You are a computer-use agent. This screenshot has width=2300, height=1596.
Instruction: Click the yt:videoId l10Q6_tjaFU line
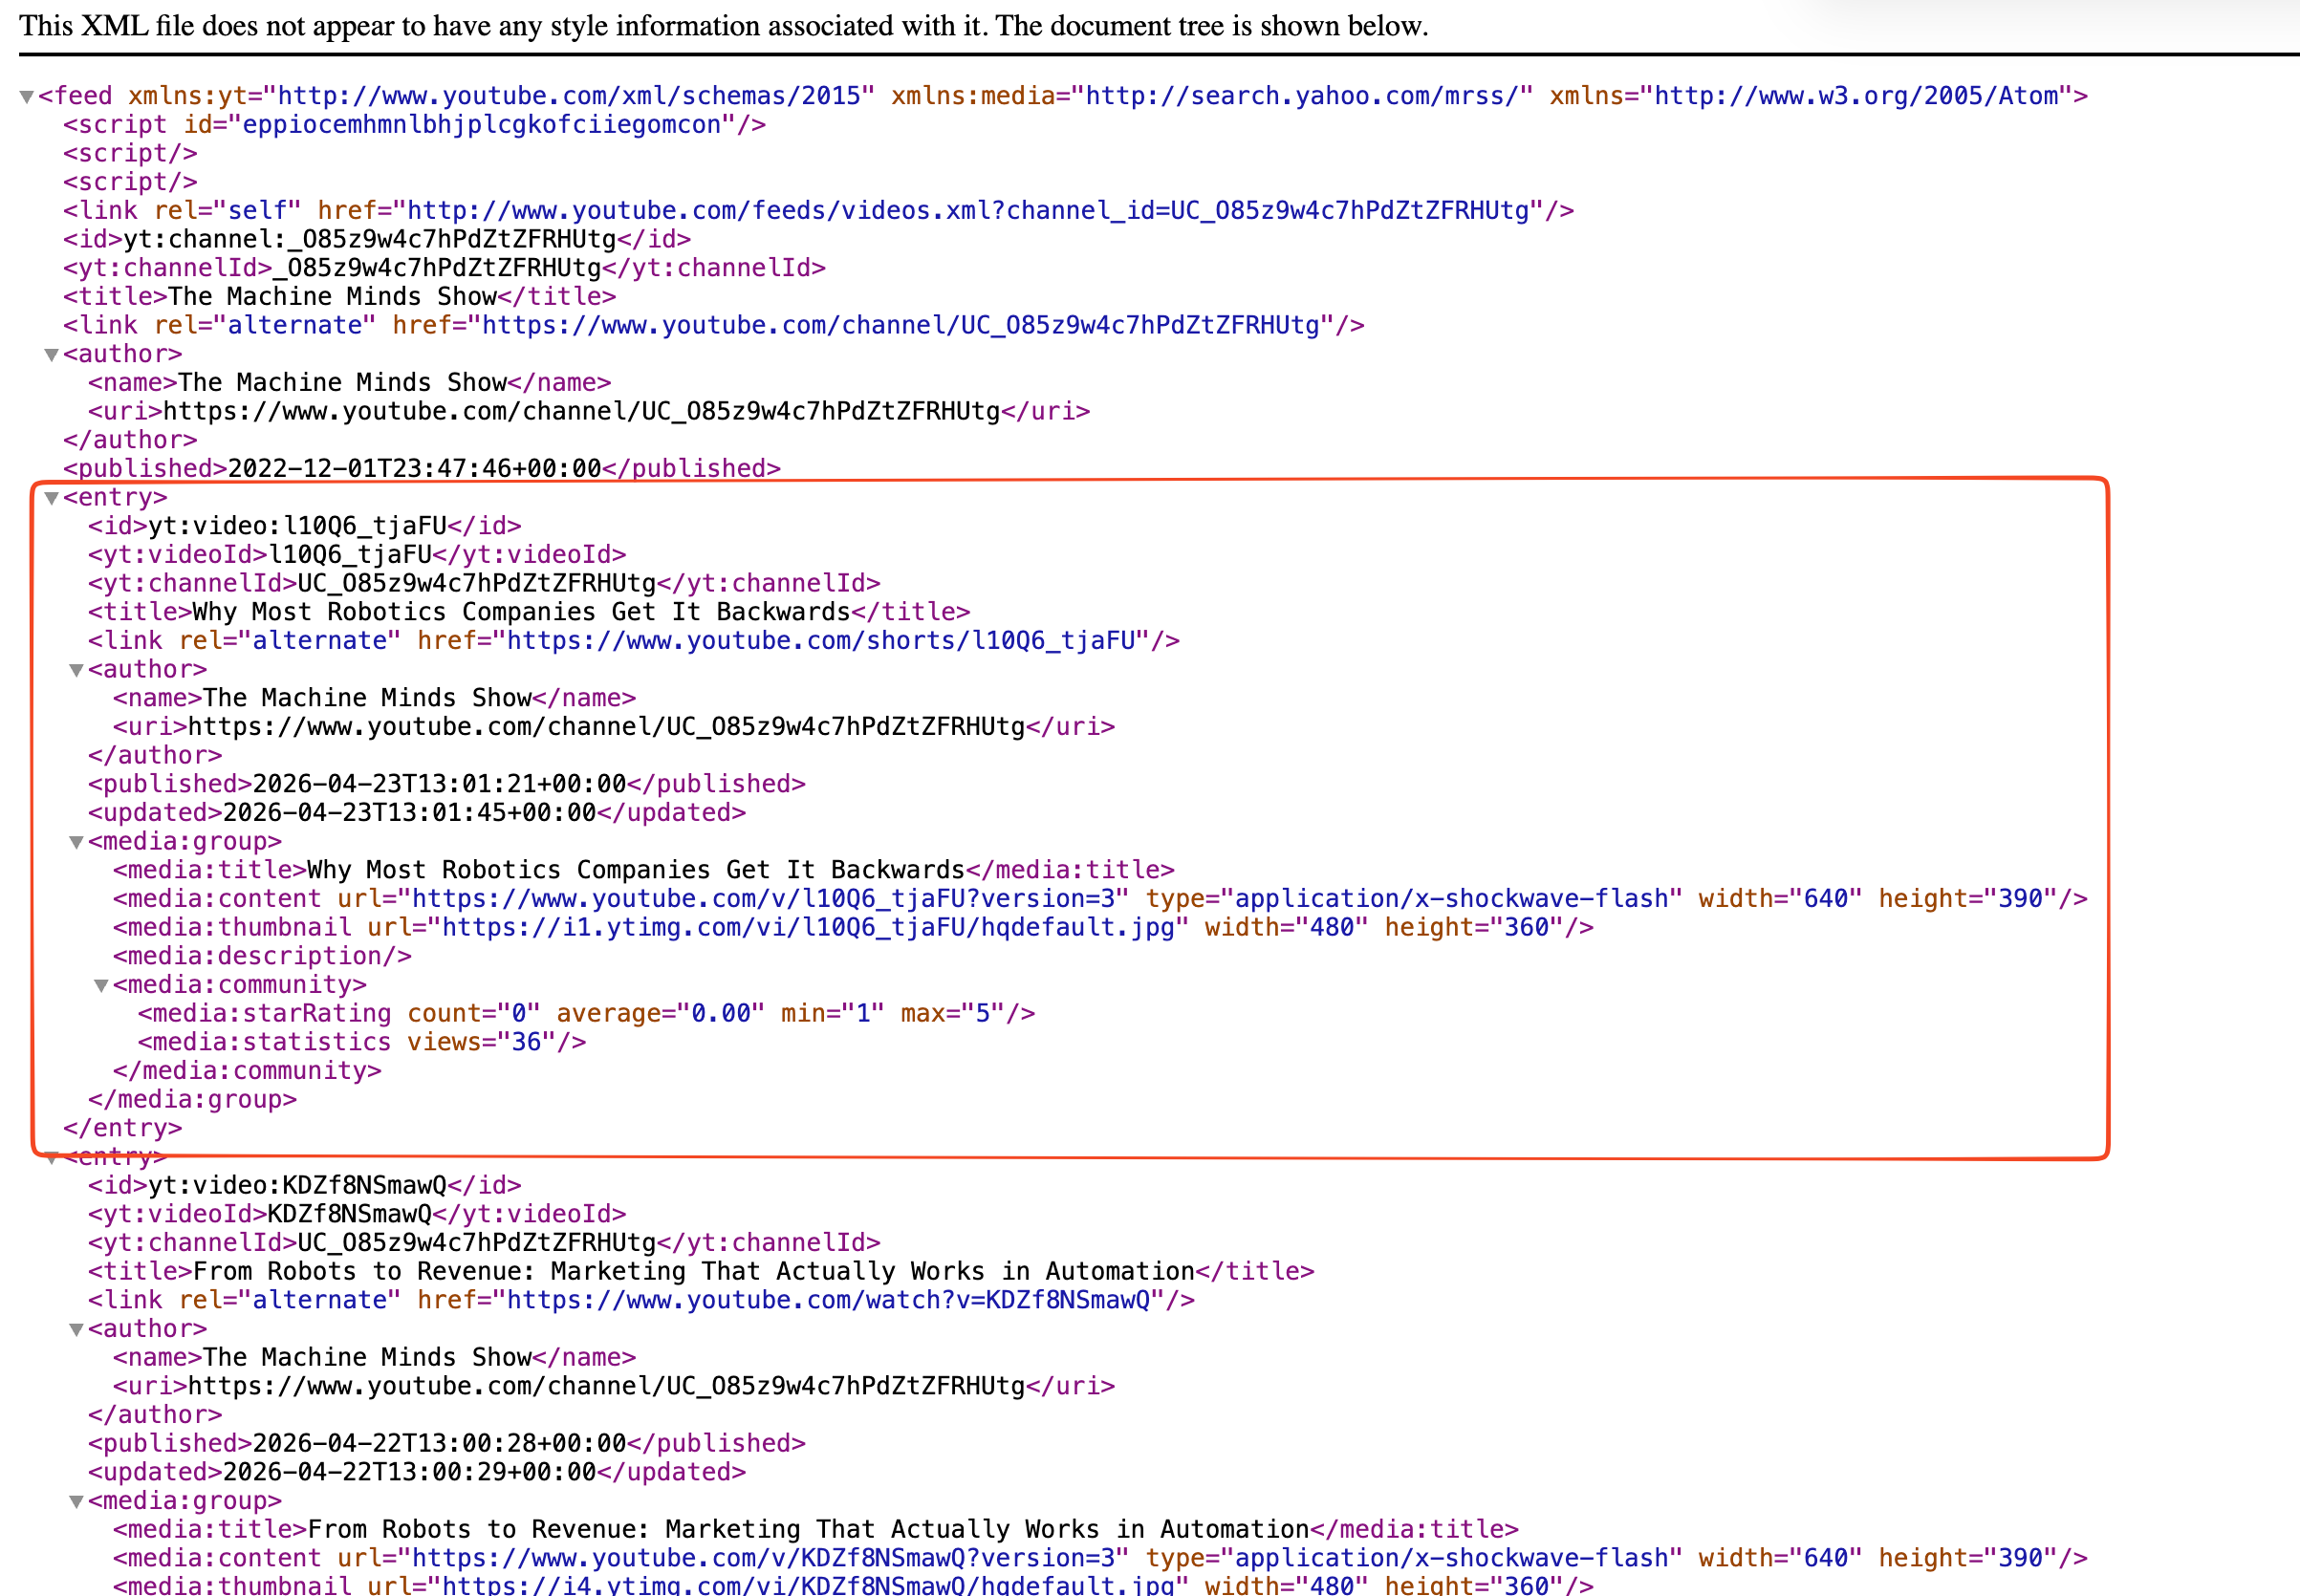click(x=357, y=555)
